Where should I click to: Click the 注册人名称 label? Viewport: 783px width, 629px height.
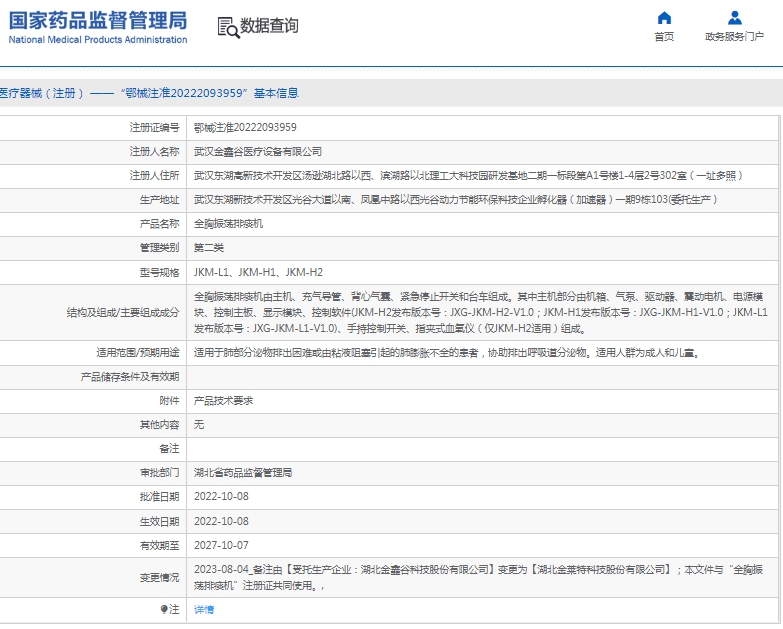coord(154,152)
